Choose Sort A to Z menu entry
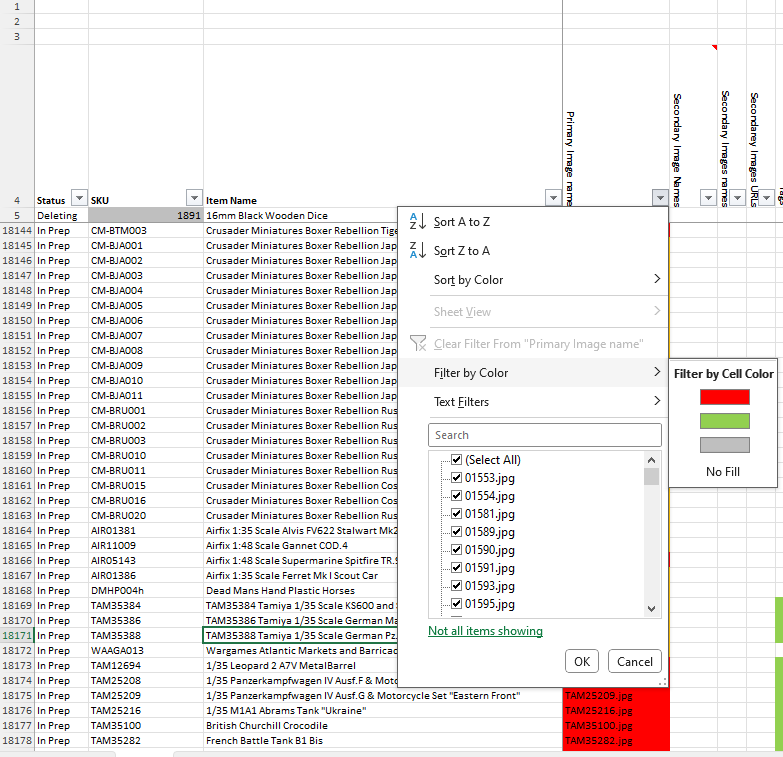The height and width of the screenshot is (757, 783). (533, 222)
